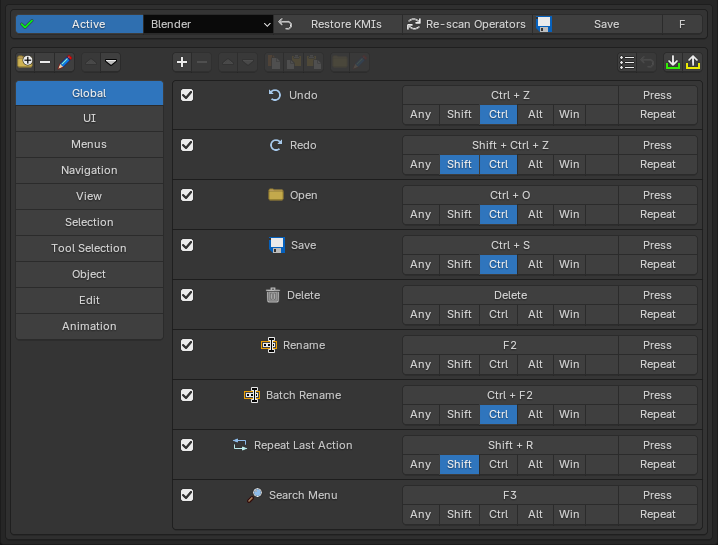The width and height of the screenshot is (718, 545).
Task: Click the Ctrl + Z hotkey field
Action: (510, 95)
